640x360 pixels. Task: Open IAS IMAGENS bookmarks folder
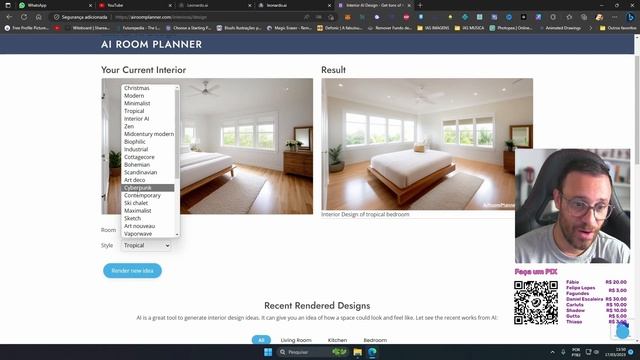[433, 28]
